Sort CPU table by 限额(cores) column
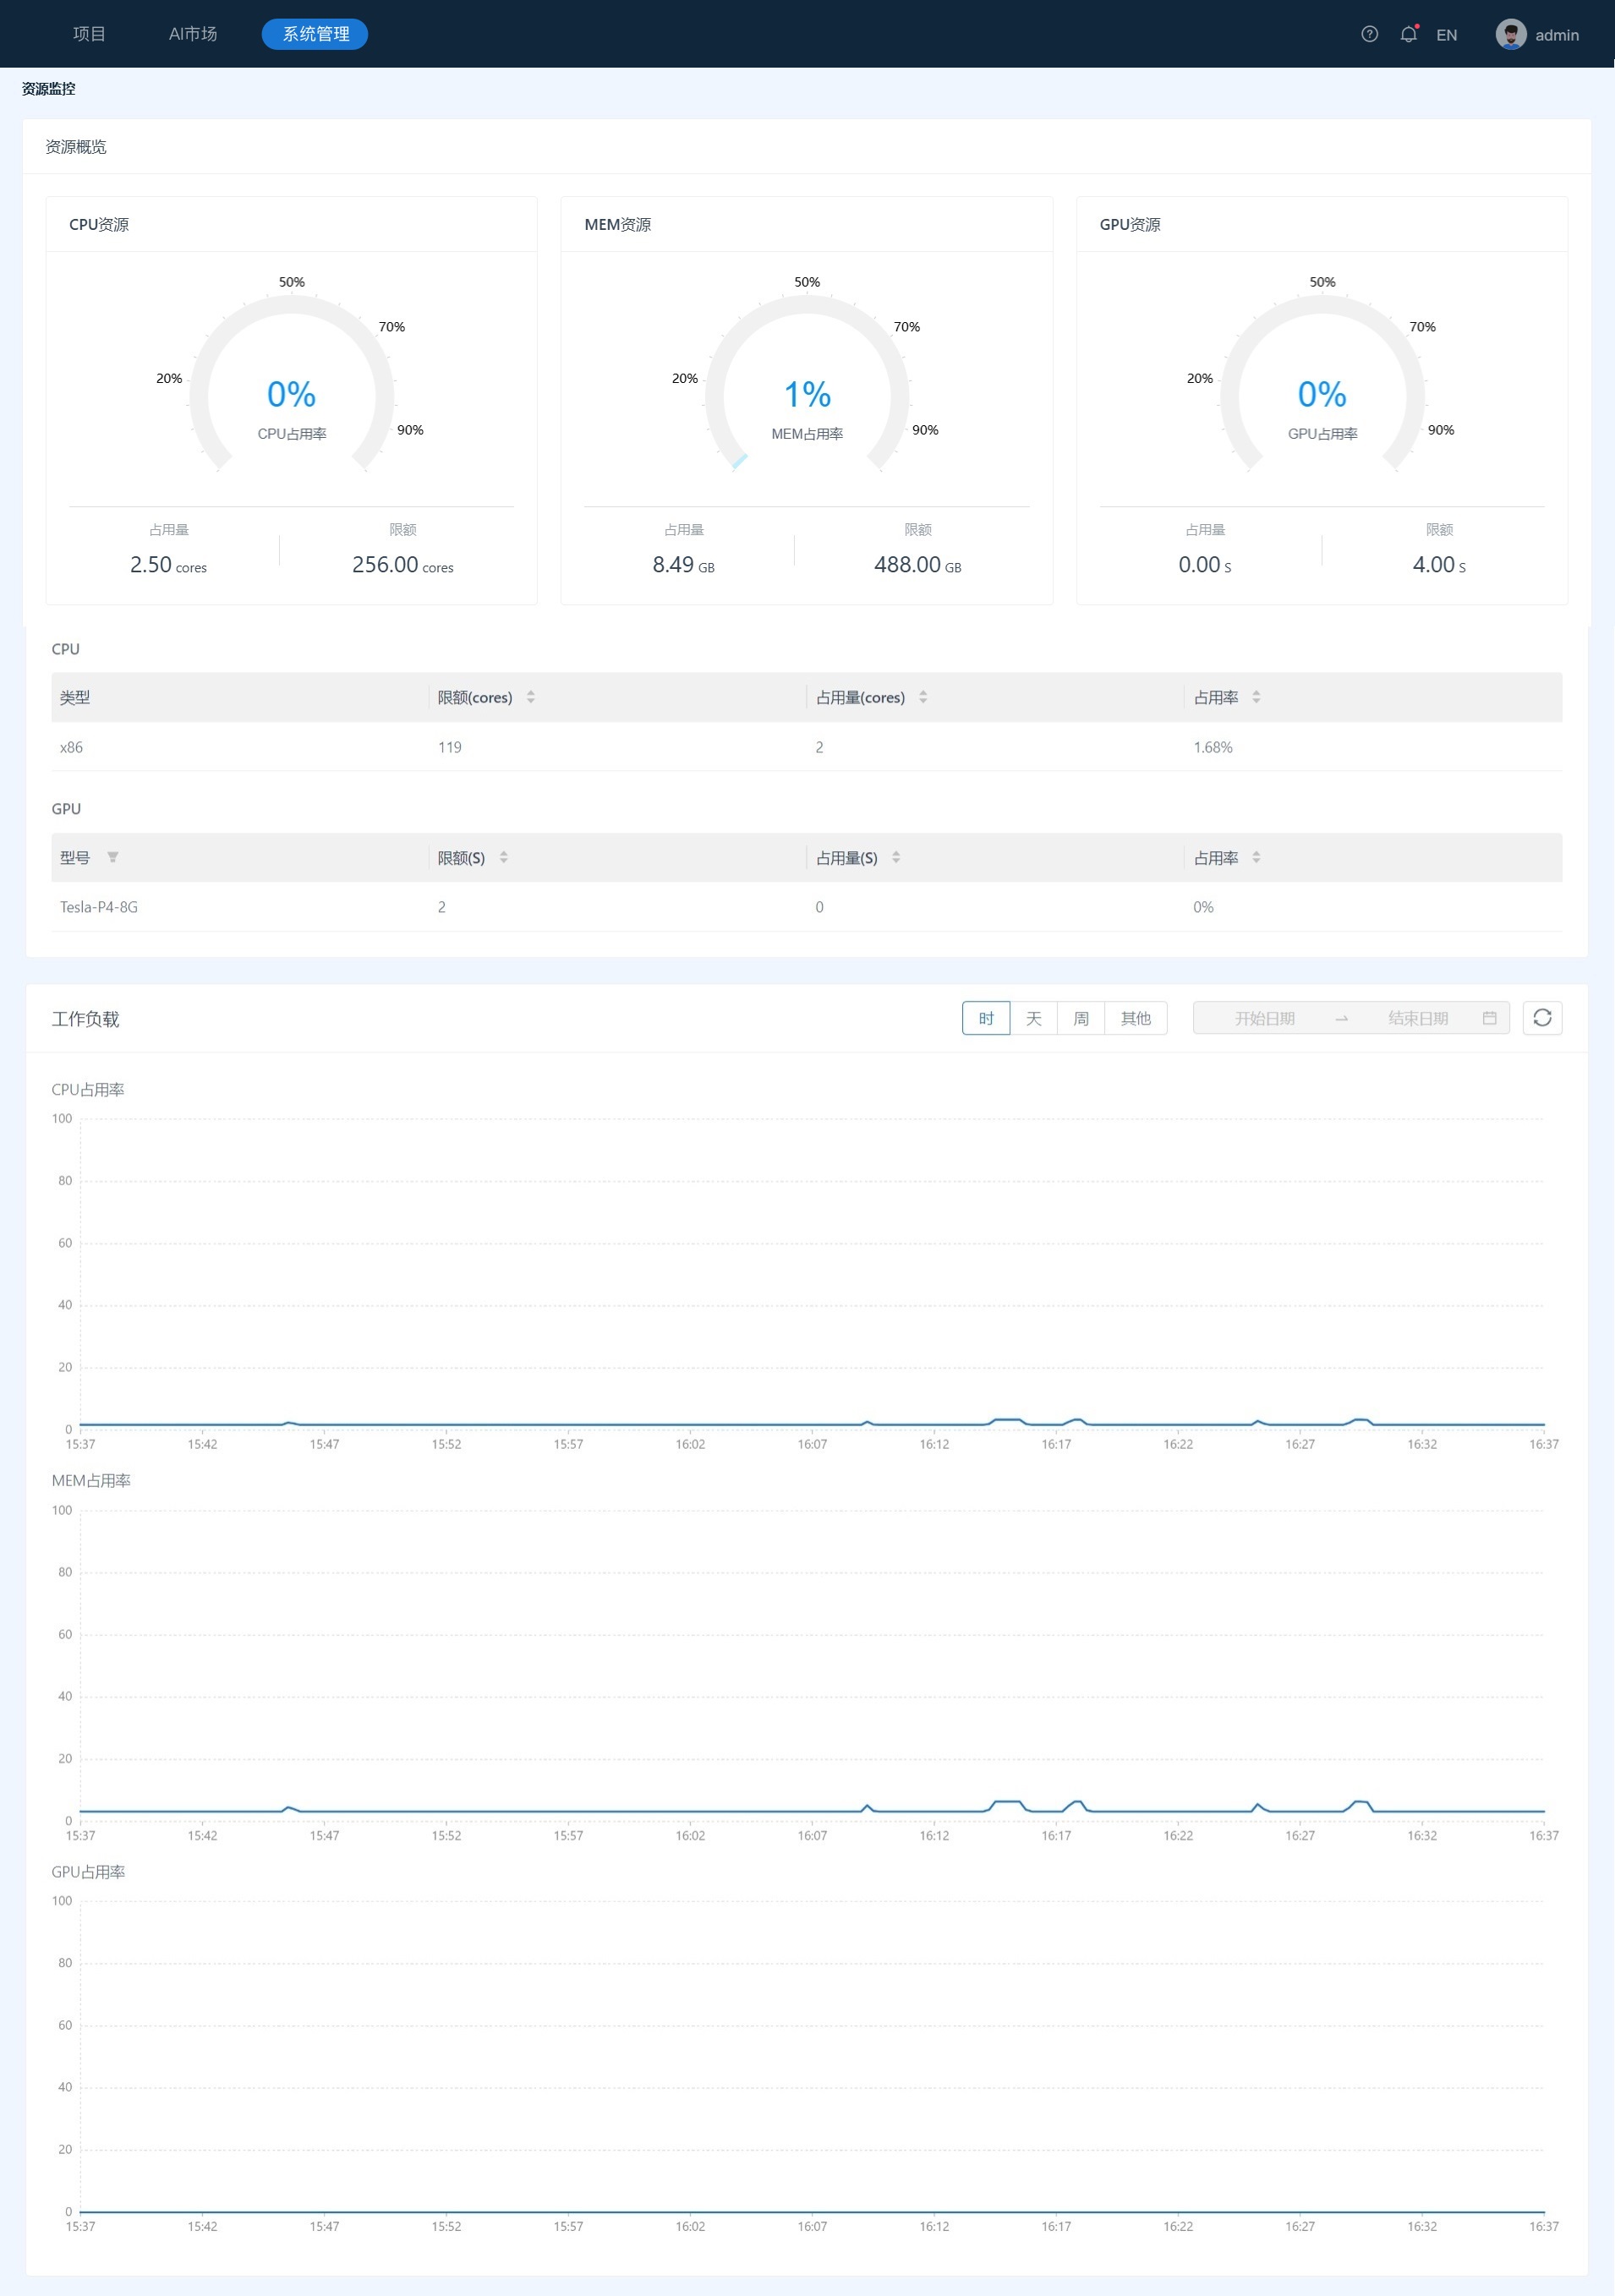1615x2296 pixels. [x=530, y=697]
